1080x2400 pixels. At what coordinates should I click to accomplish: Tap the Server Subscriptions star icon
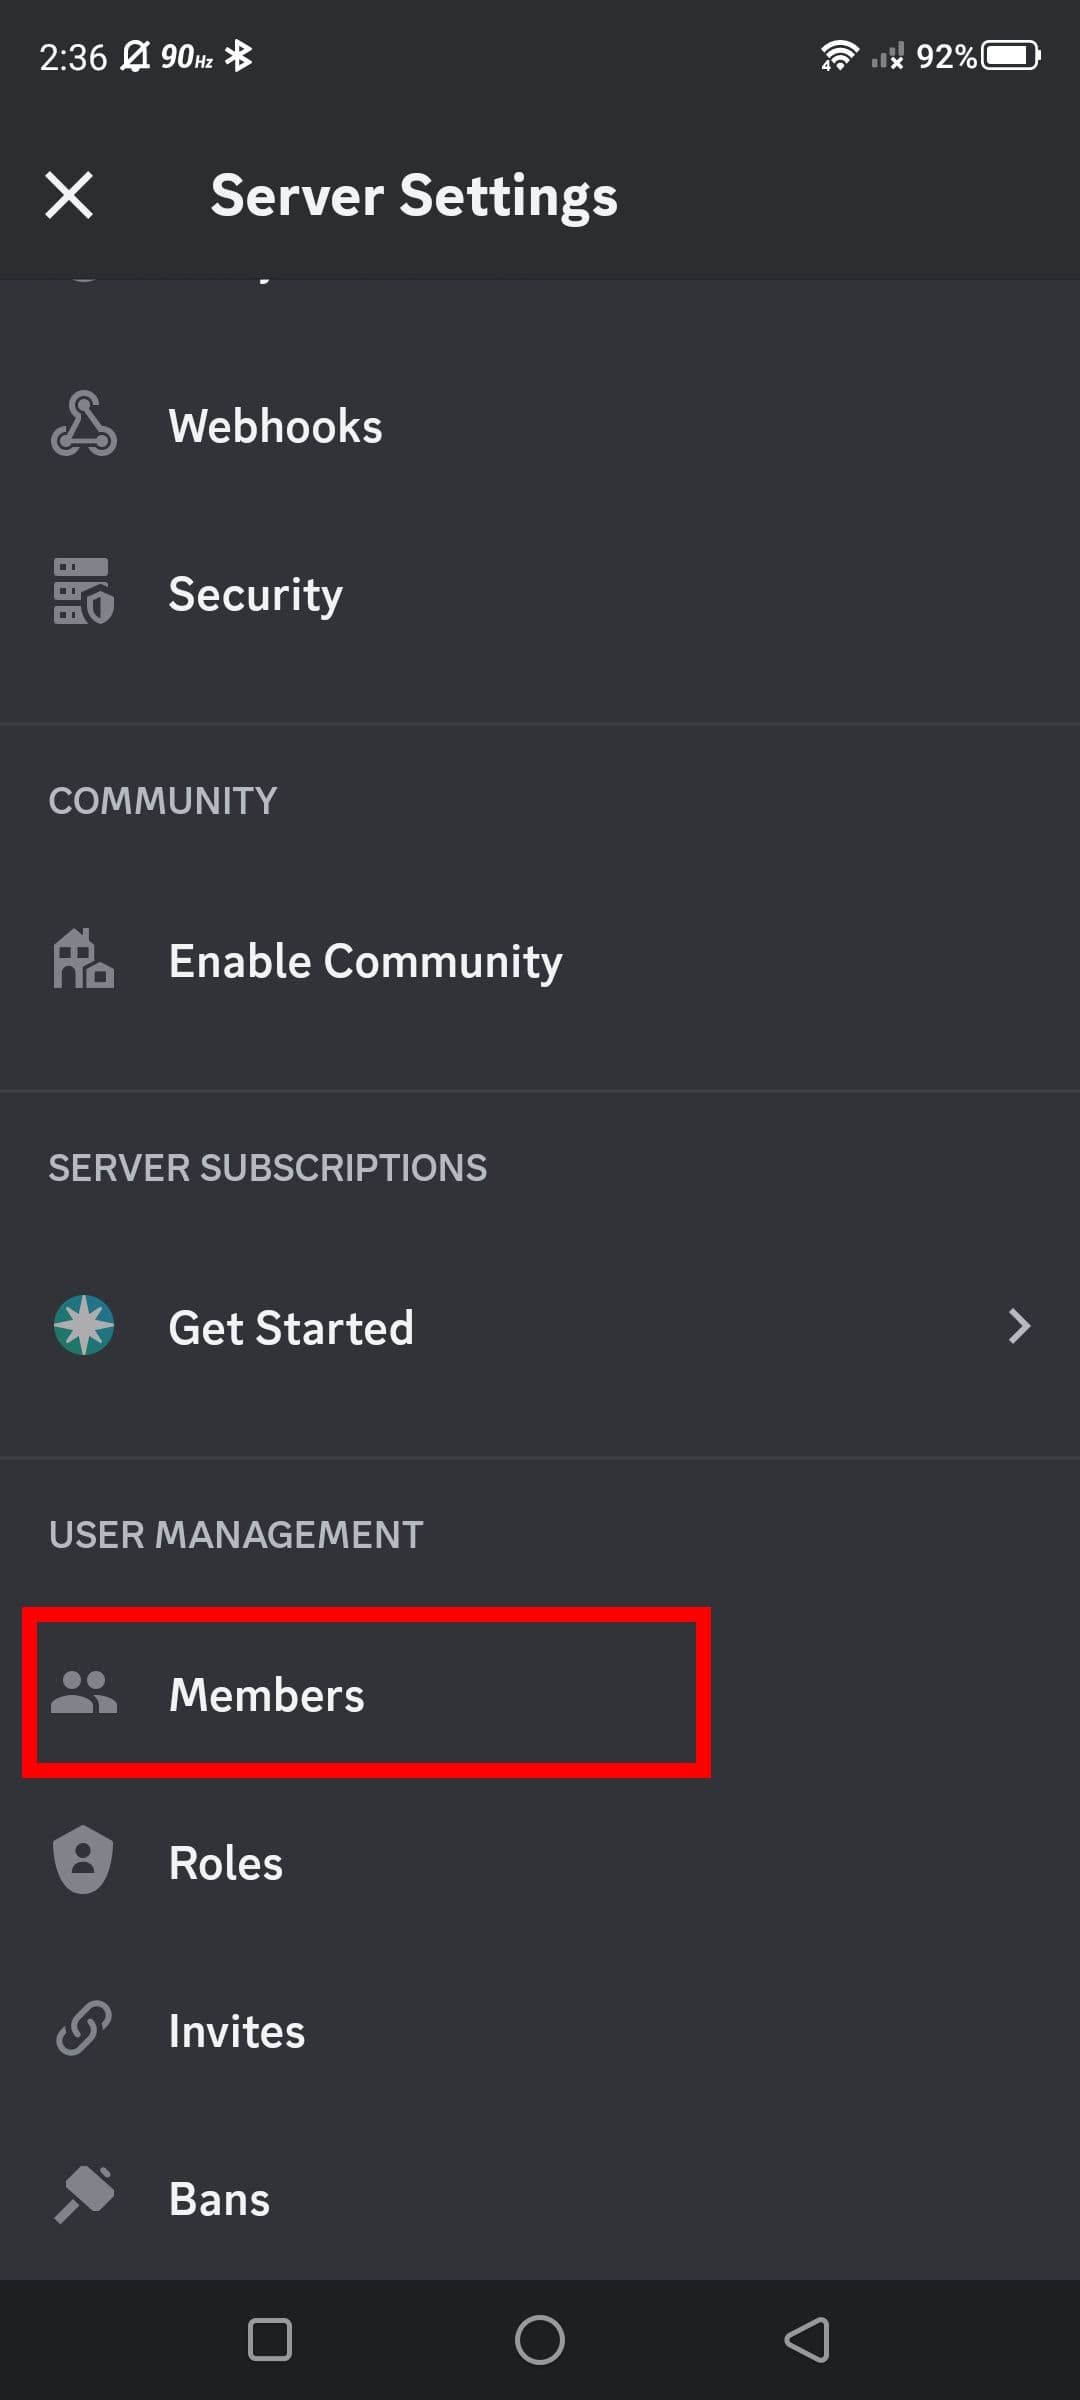coord(84,1326)
